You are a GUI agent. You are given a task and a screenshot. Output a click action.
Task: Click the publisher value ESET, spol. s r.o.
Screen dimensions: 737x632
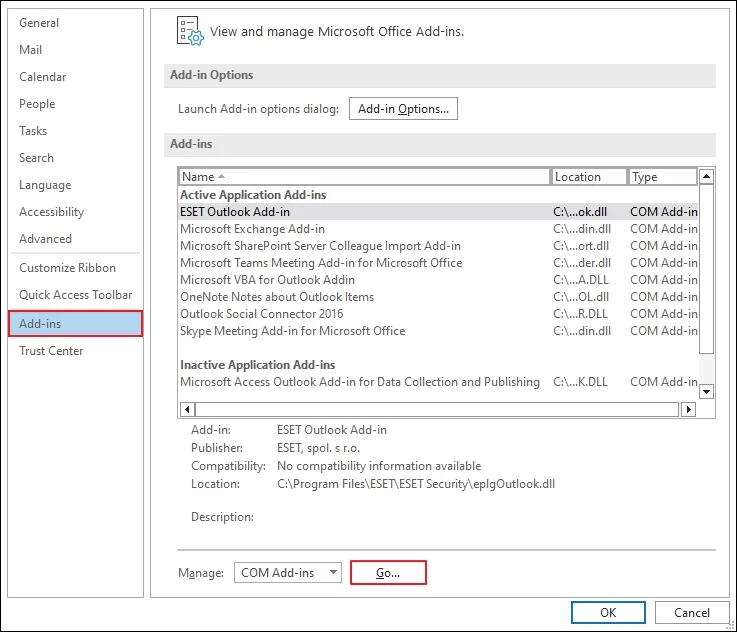318,448
